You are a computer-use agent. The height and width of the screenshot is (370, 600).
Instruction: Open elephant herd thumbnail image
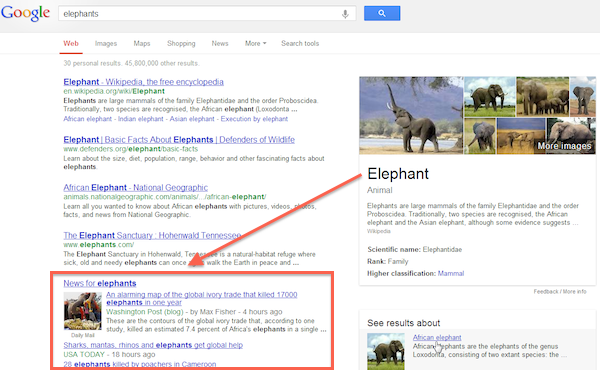pyautogui.click(x=543, y=97)
